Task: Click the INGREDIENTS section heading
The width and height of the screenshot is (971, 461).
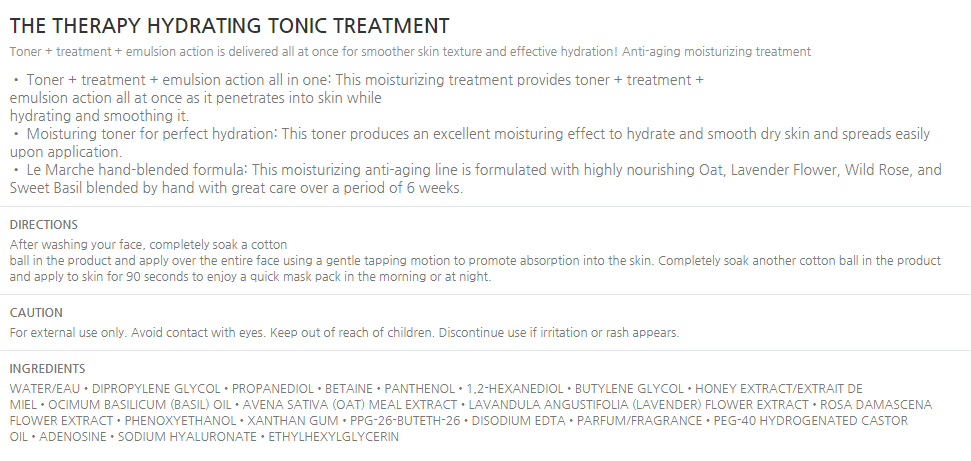Action: pos(47,369)
